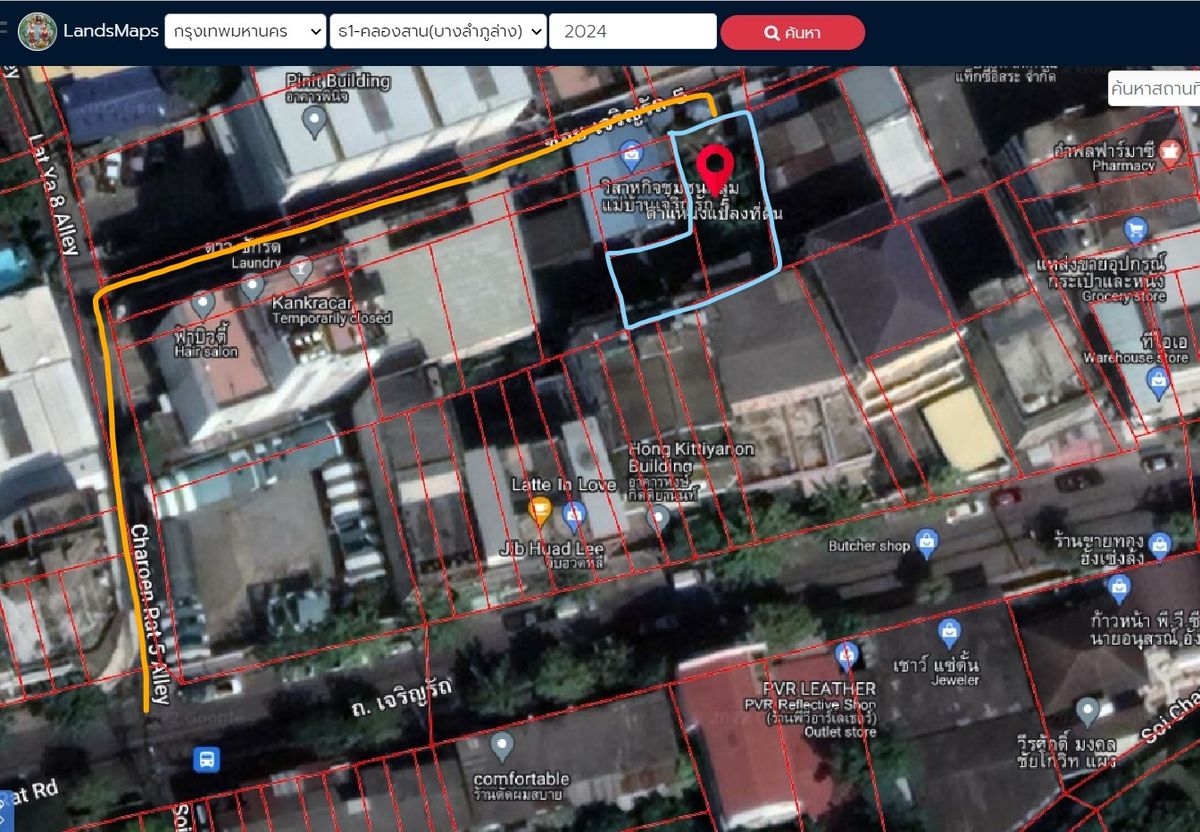Select the Jeweler blue shopping marker
1200x832 pixels.
[949, 632]
